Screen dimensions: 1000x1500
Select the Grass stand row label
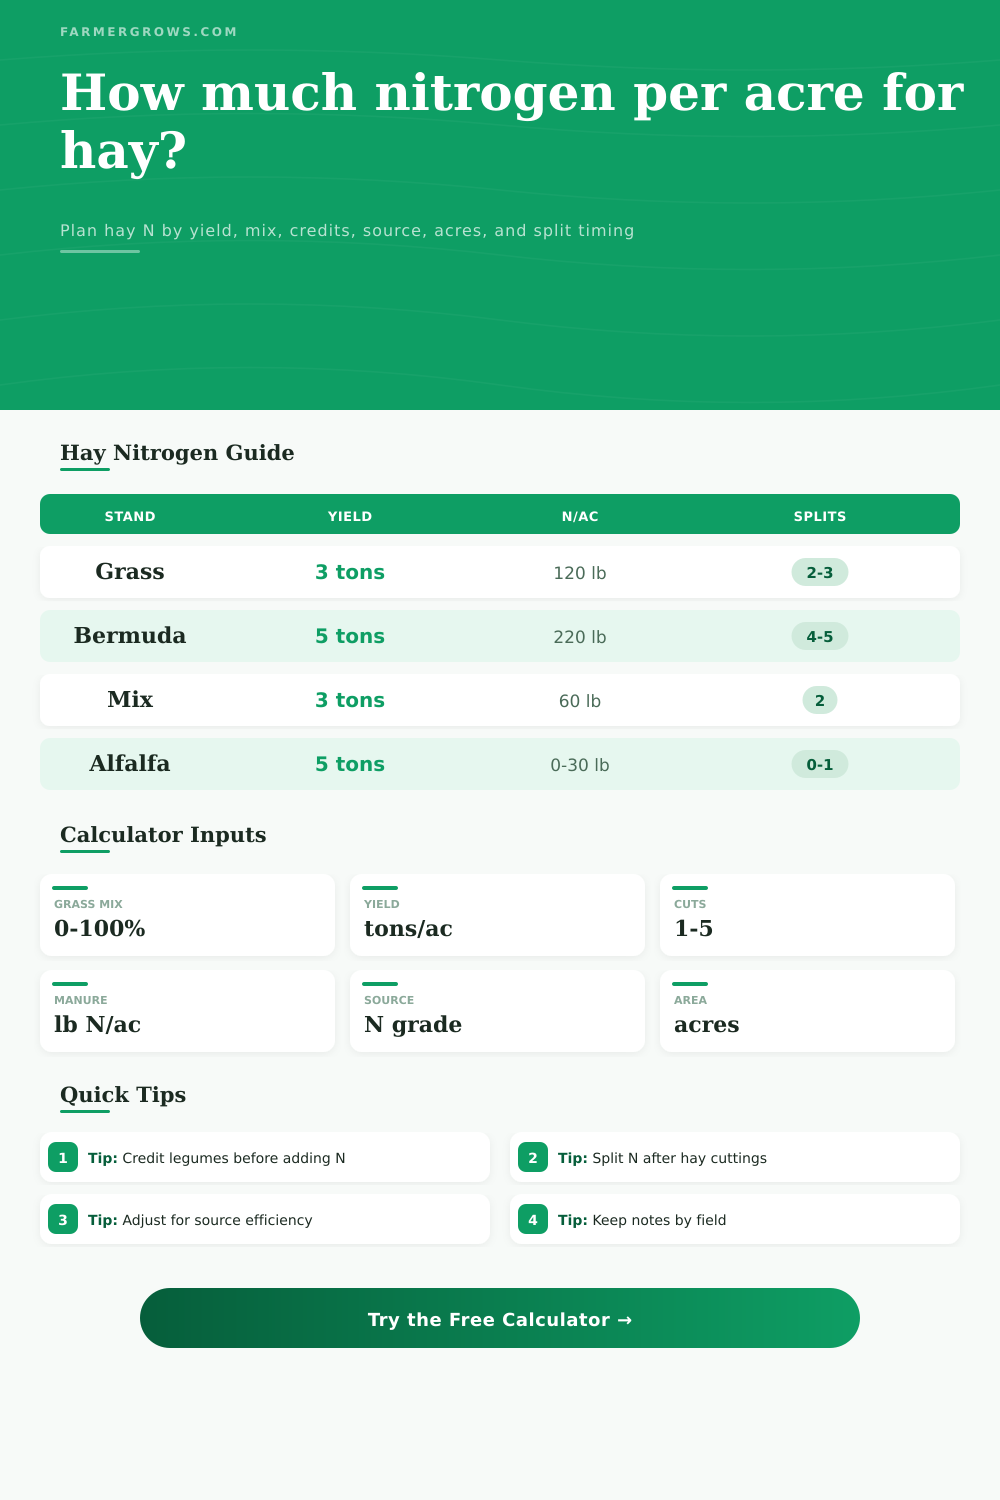pyautogui.click(x=130, y=572)
